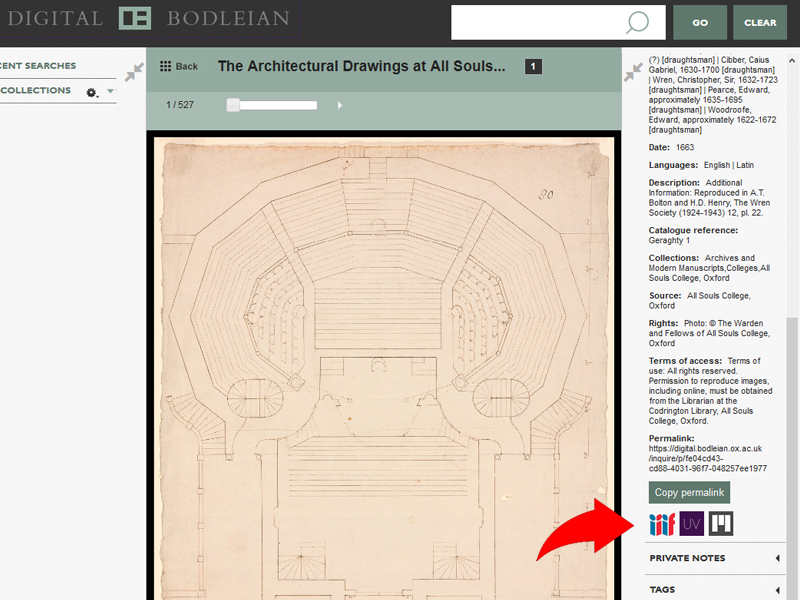Viewport: 800px width, 600px height.
Task: Click the title The Architectural Drawings at All Souls
Action: click(x=361, y=66)
